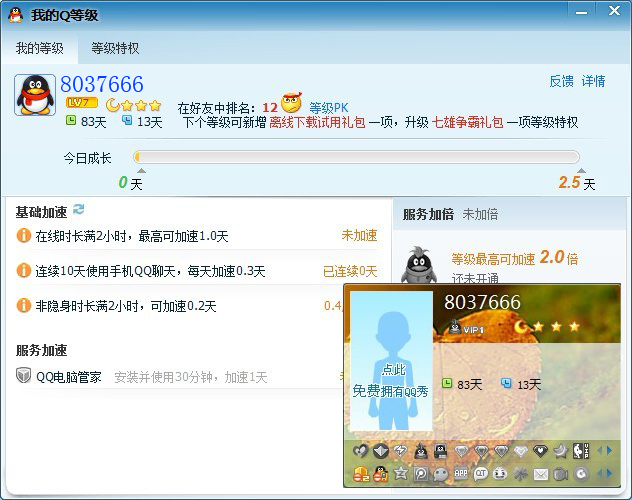The image size is (632, 500).
Task: Open the QQ电脑管家 service item
Action: tap(69, 377)
